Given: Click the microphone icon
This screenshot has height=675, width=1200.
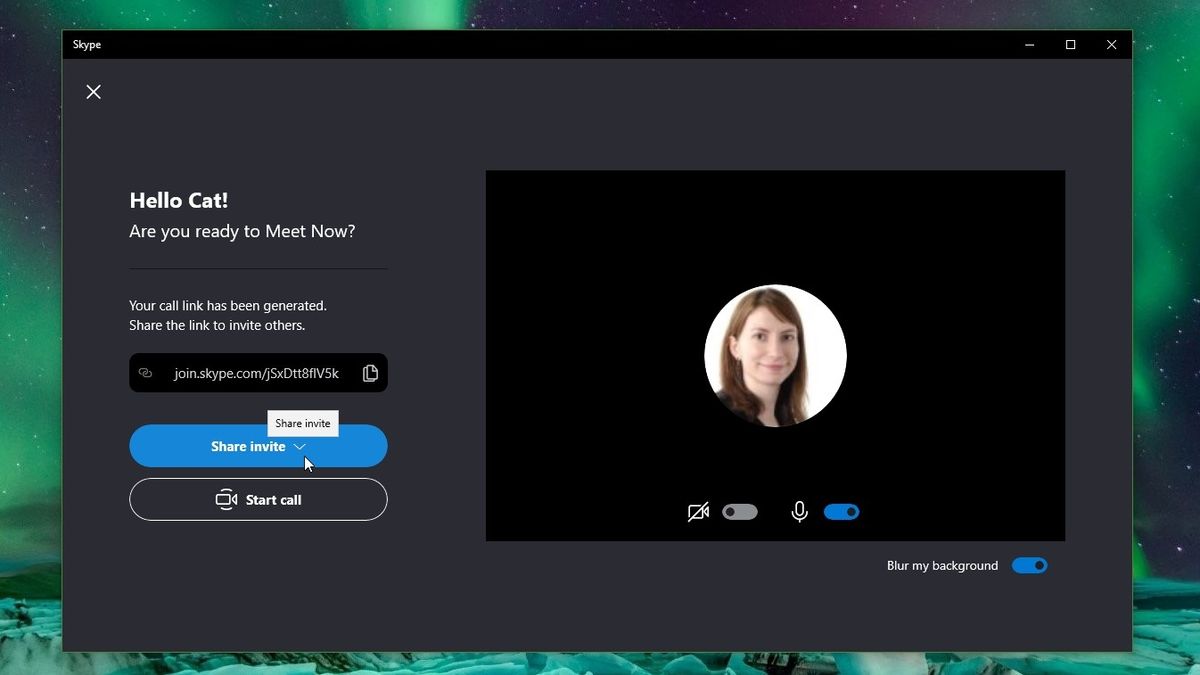Looking at the screenshot, I should pyautogui.click(x=799, y=511).
